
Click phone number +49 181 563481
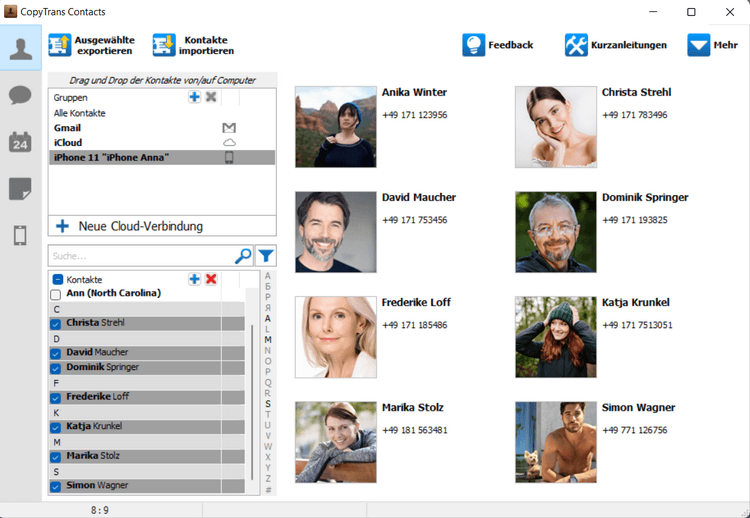click(x=415, y=430)
